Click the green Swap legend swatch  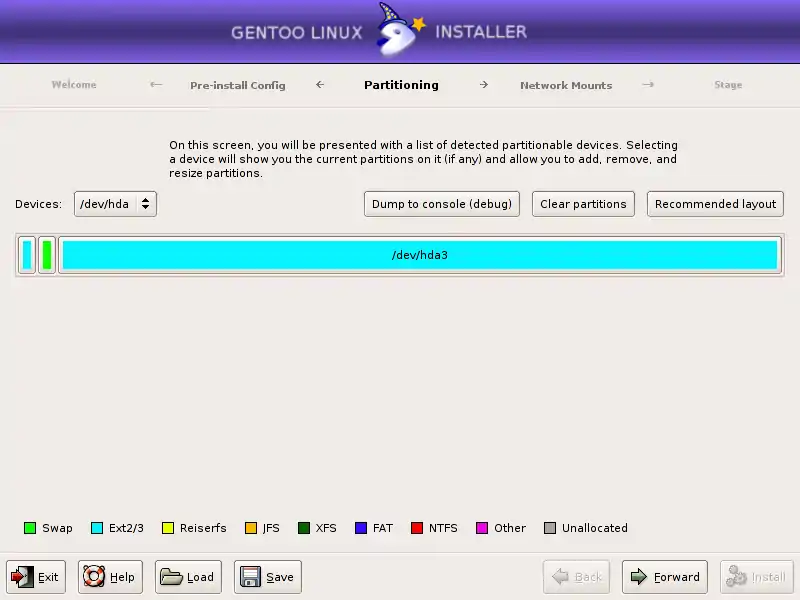tap(30, 528)
